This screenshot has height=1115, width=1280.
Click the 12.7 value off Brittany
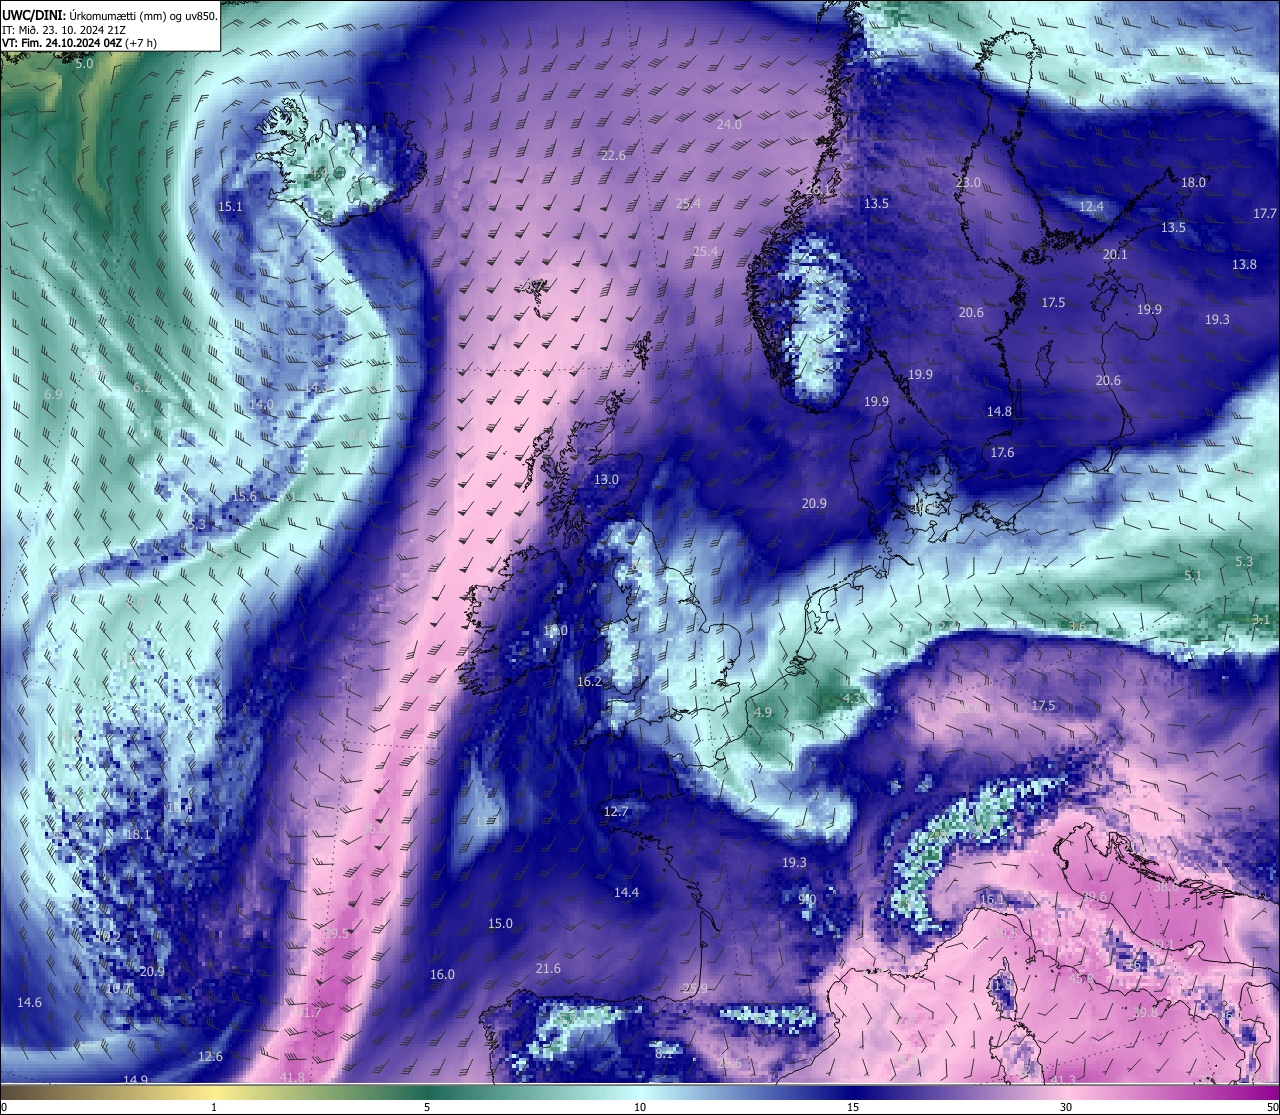coord(616,812)
